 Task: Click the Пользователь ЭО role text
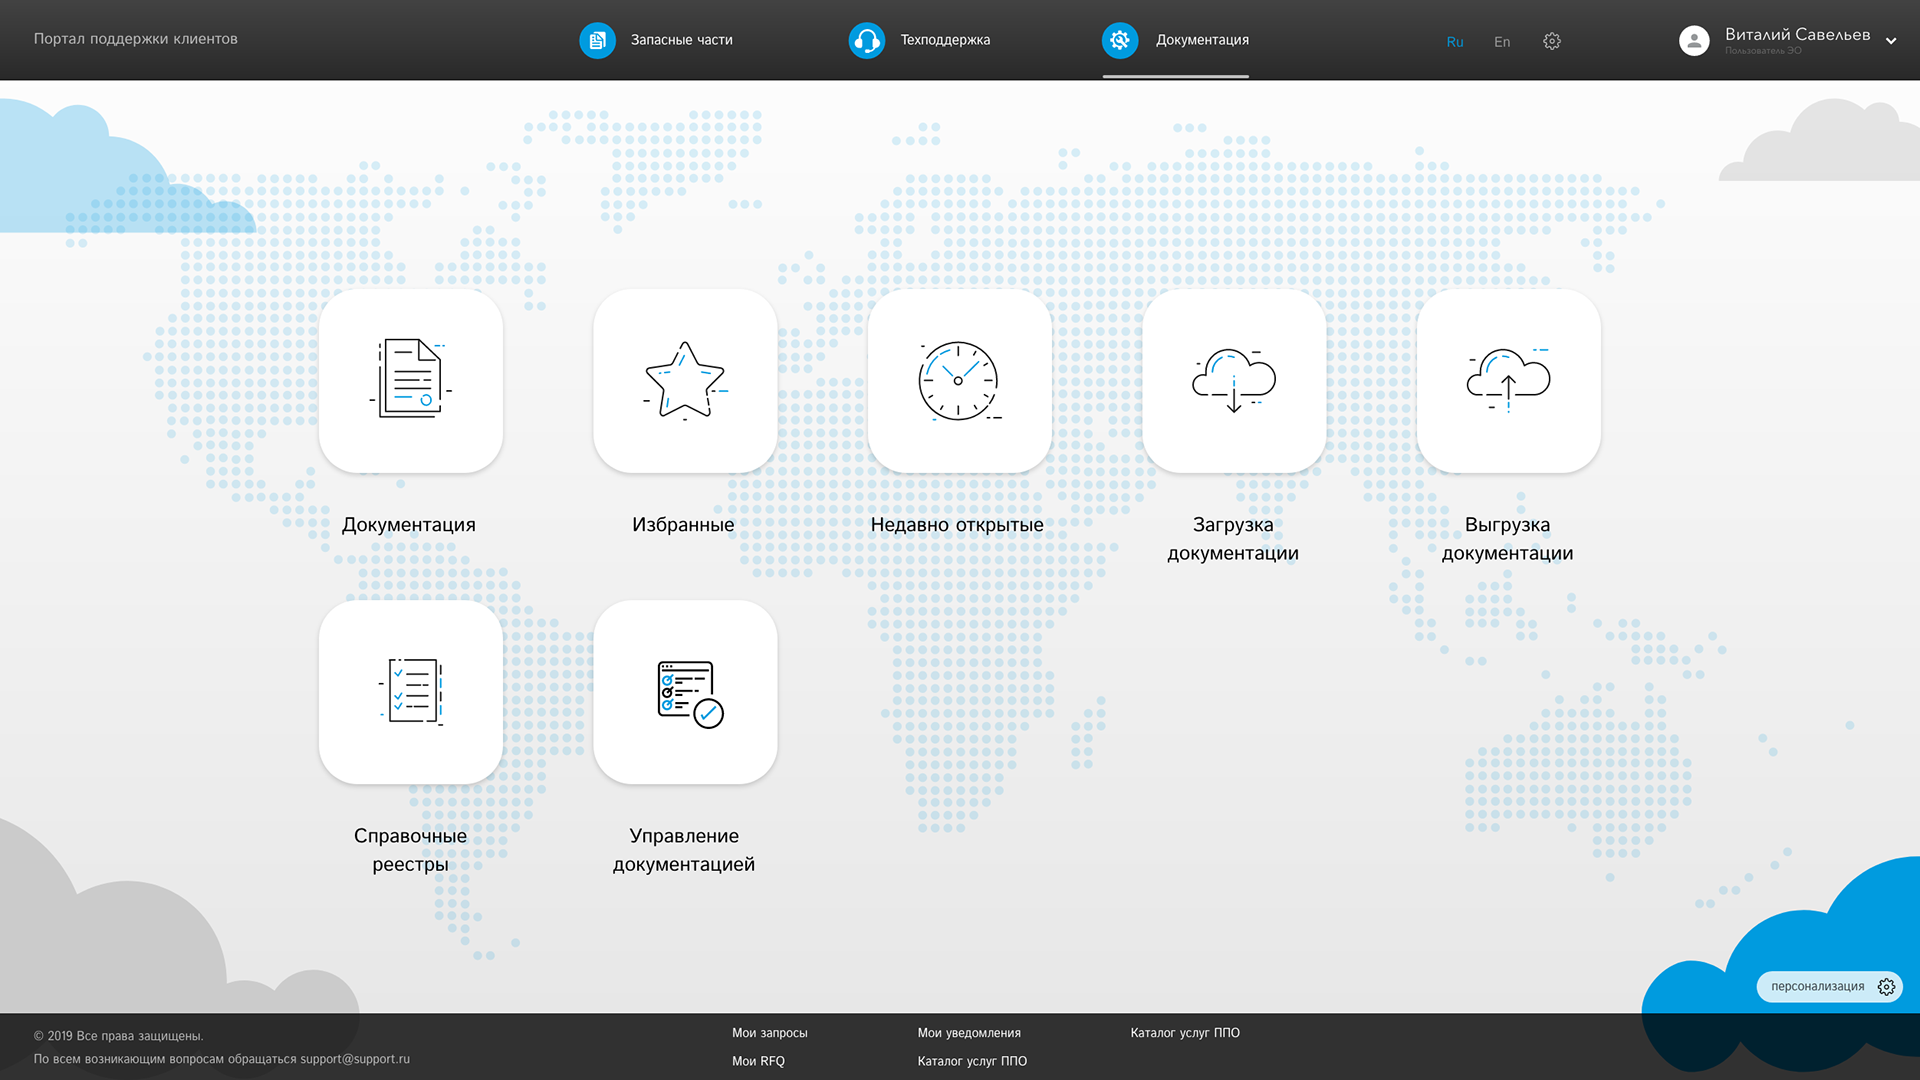pyautogui.click(x=1763, y=51)
